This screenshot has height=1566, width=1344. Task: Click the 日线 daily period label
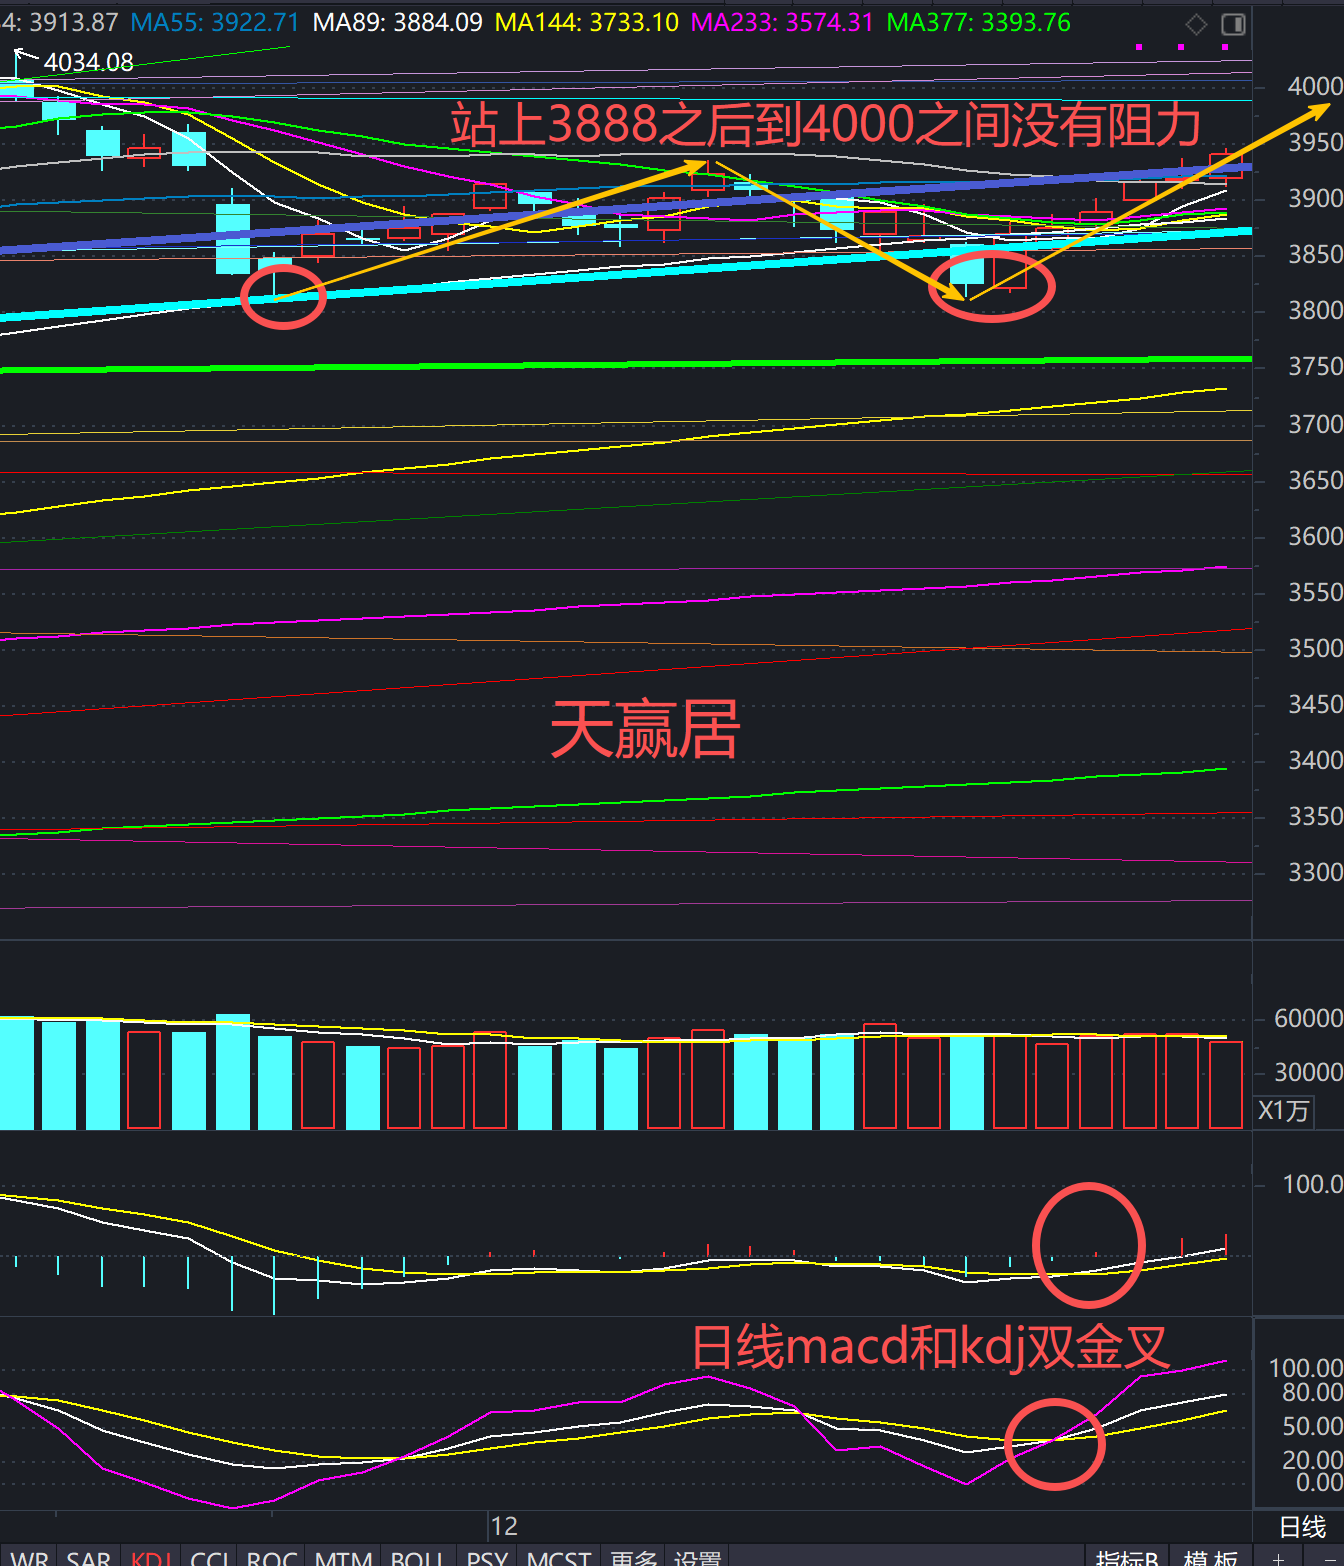point(1302,1527)
